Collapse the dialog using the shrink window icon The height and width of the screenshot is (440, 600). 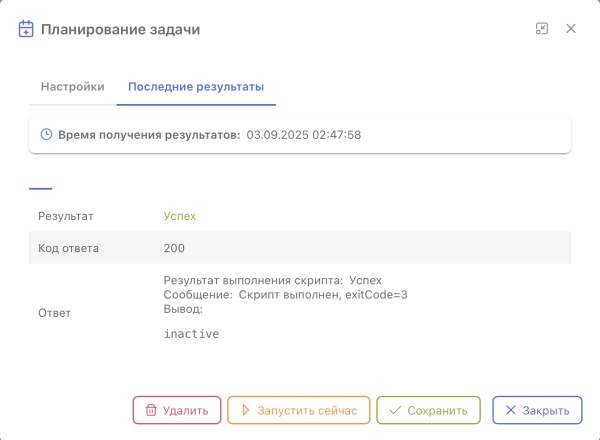pos(542,29)
